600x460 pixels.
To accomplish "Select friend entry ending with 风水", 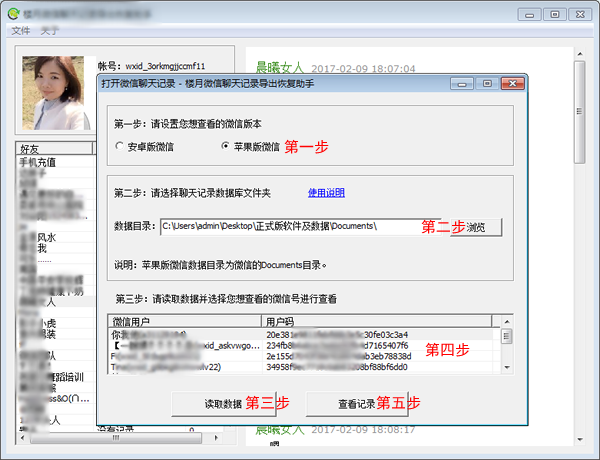I will pos(38,237).
